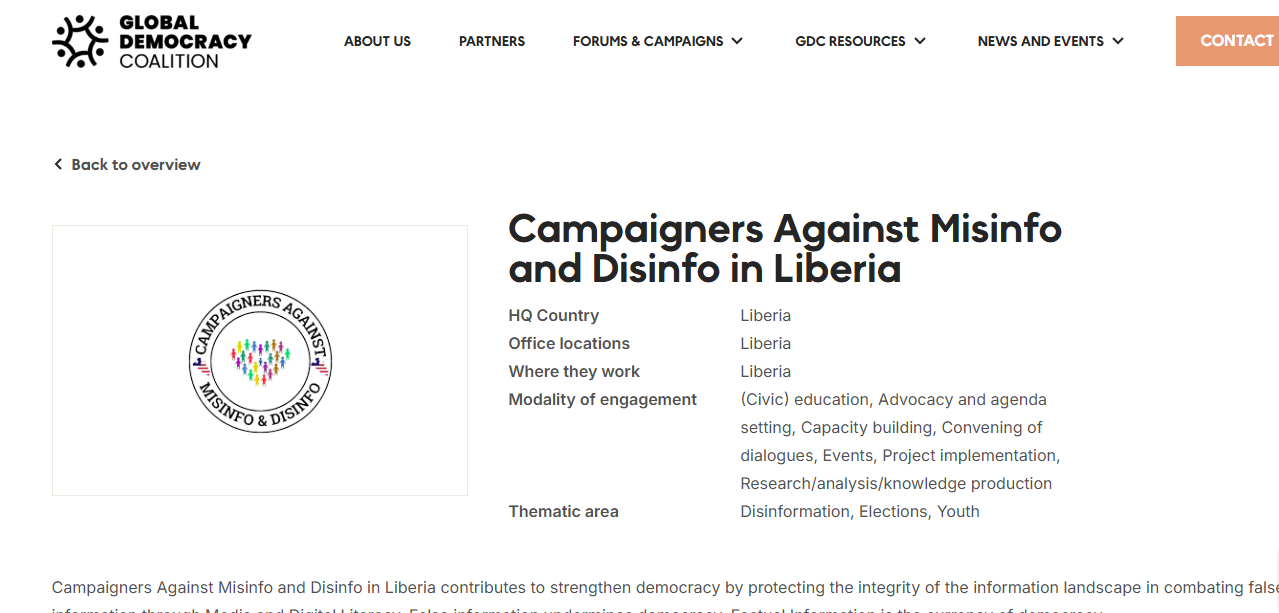Viewport: 1279px width, 613px height.
Task: Expand the News and Events chevron
Action: tap(1118, 41)
